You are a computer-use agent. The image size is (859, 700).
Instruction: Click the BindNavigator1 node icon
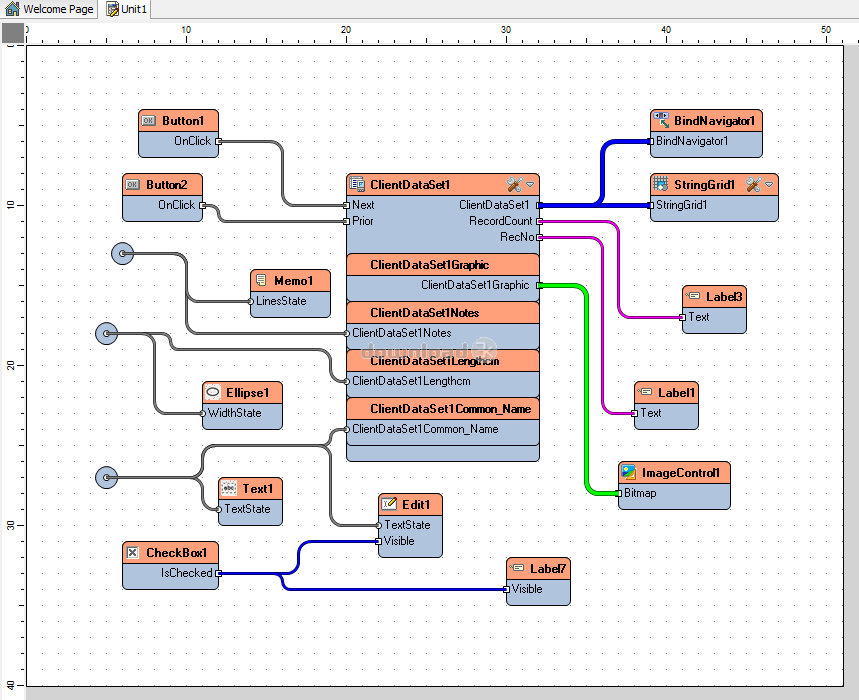(x=661, y=120)
